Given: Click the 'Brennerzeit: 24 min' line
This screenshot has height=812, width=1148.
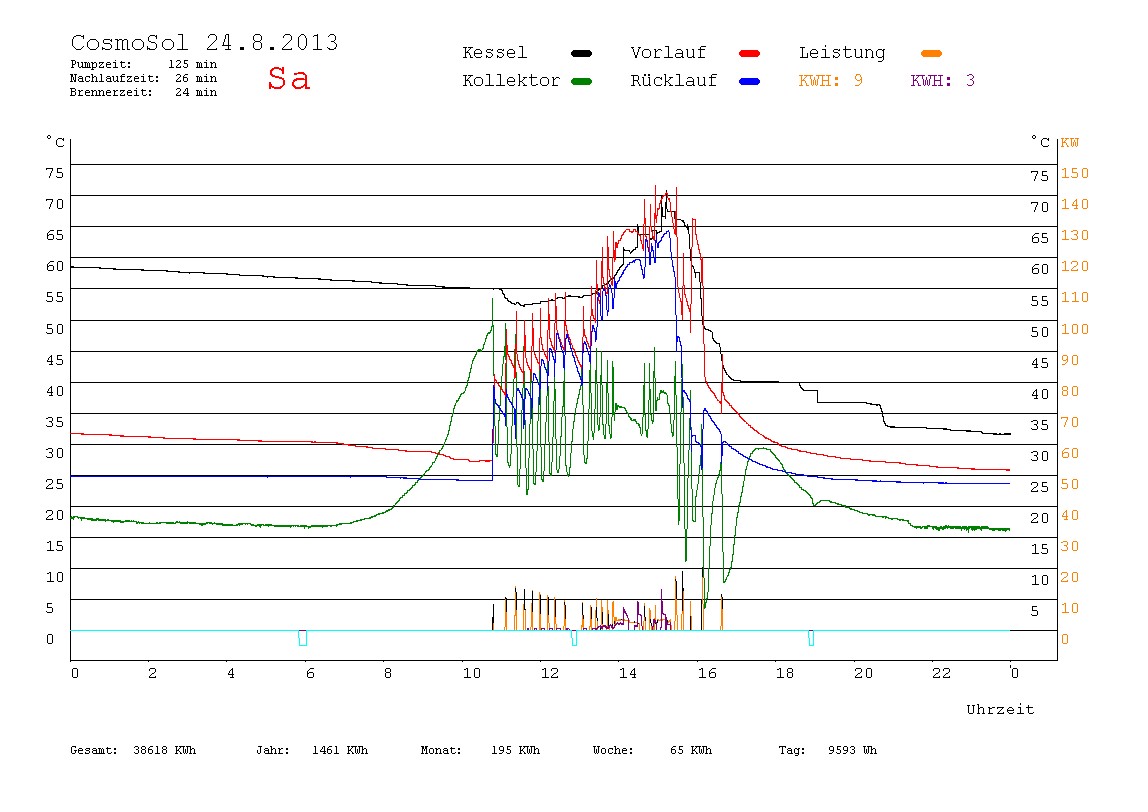Looking at the screenshot, I should point(144,92).
